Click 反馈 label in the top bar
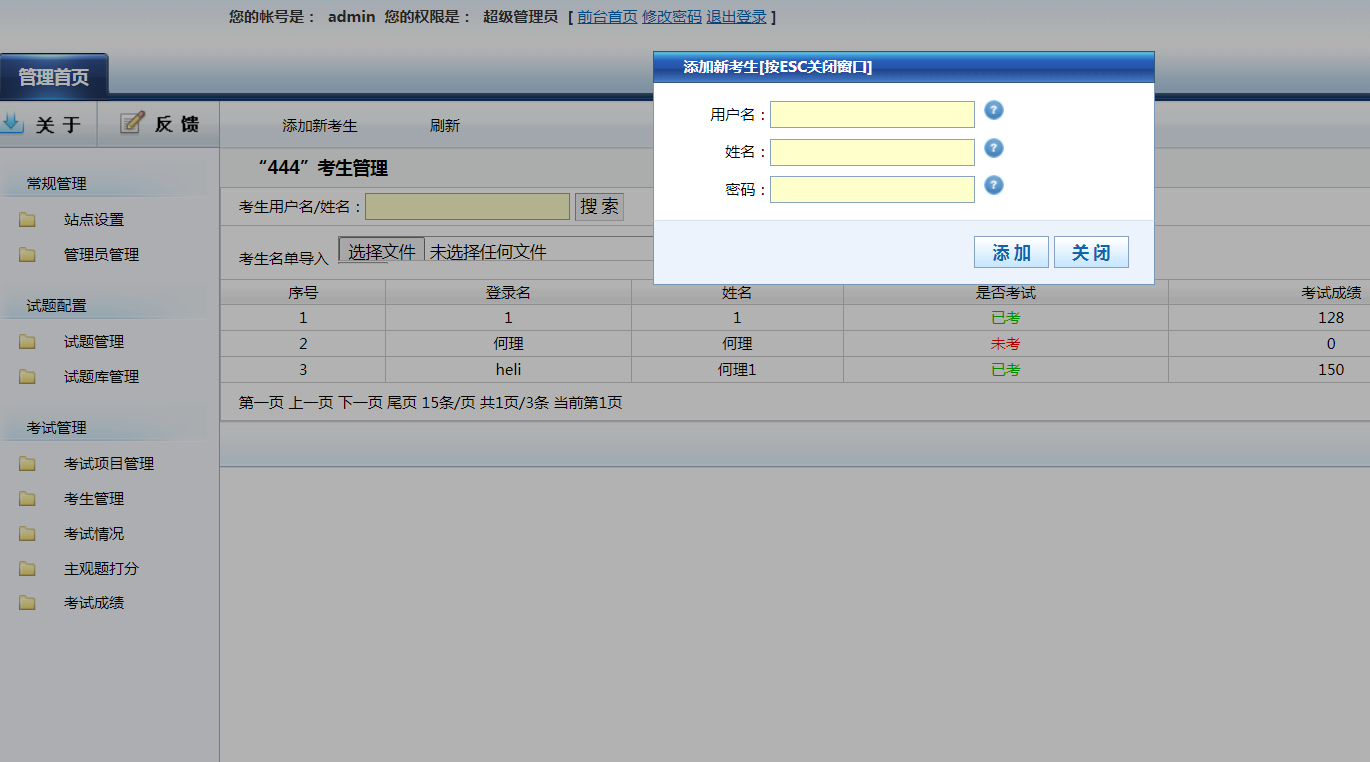 coord(176,124)
